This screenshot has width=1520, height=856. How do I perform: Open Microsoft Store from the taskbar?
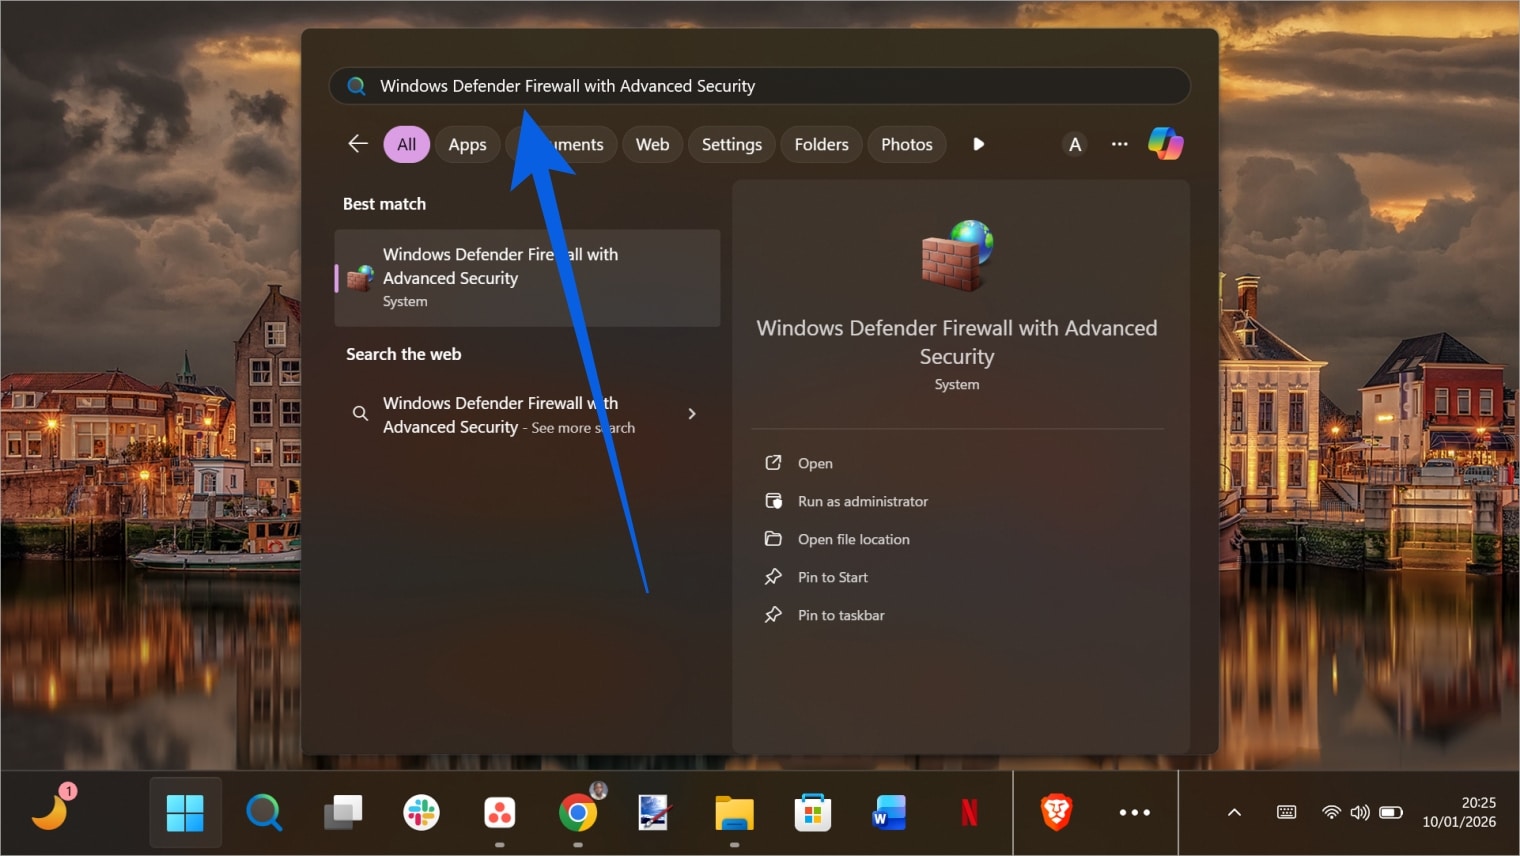pyautogui.click(x=813, y=812)
